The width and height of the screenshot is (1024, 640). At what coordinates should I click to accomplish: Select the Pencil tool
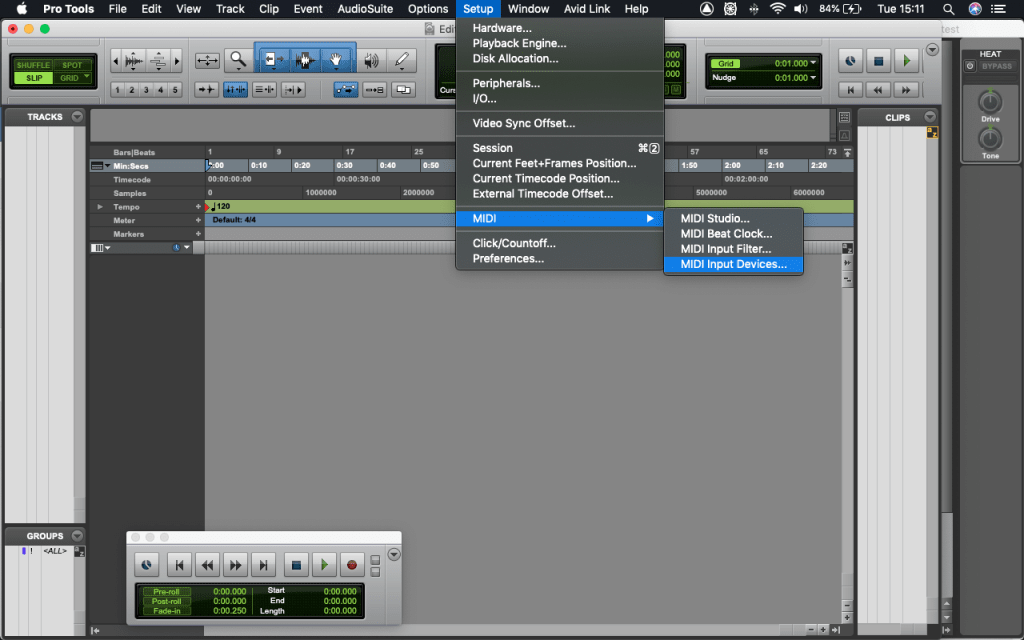[x=402, y=61]
